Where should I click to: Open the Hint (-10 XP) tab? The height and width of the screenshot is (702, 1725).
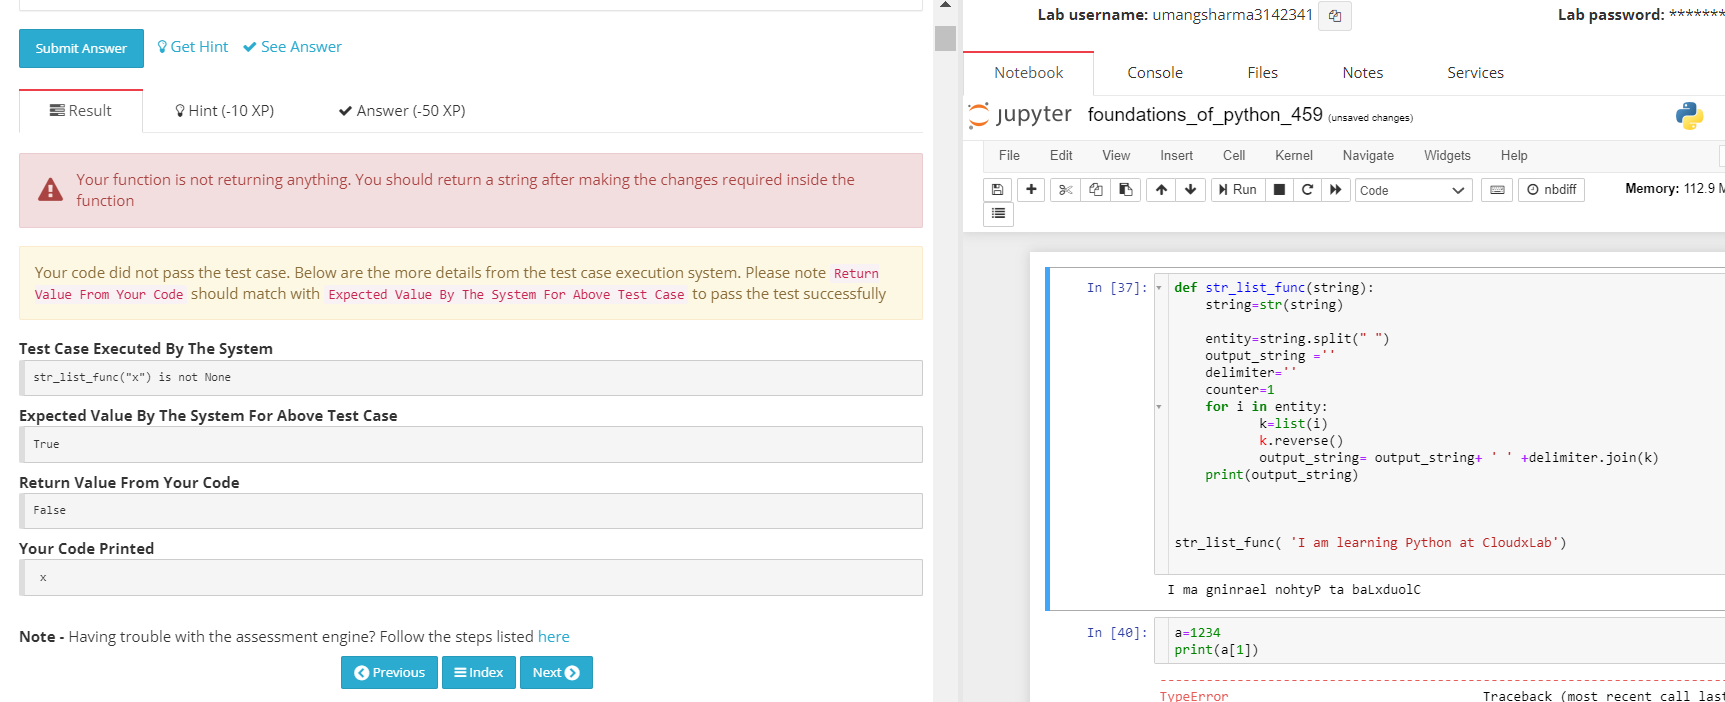pos(224,111)
